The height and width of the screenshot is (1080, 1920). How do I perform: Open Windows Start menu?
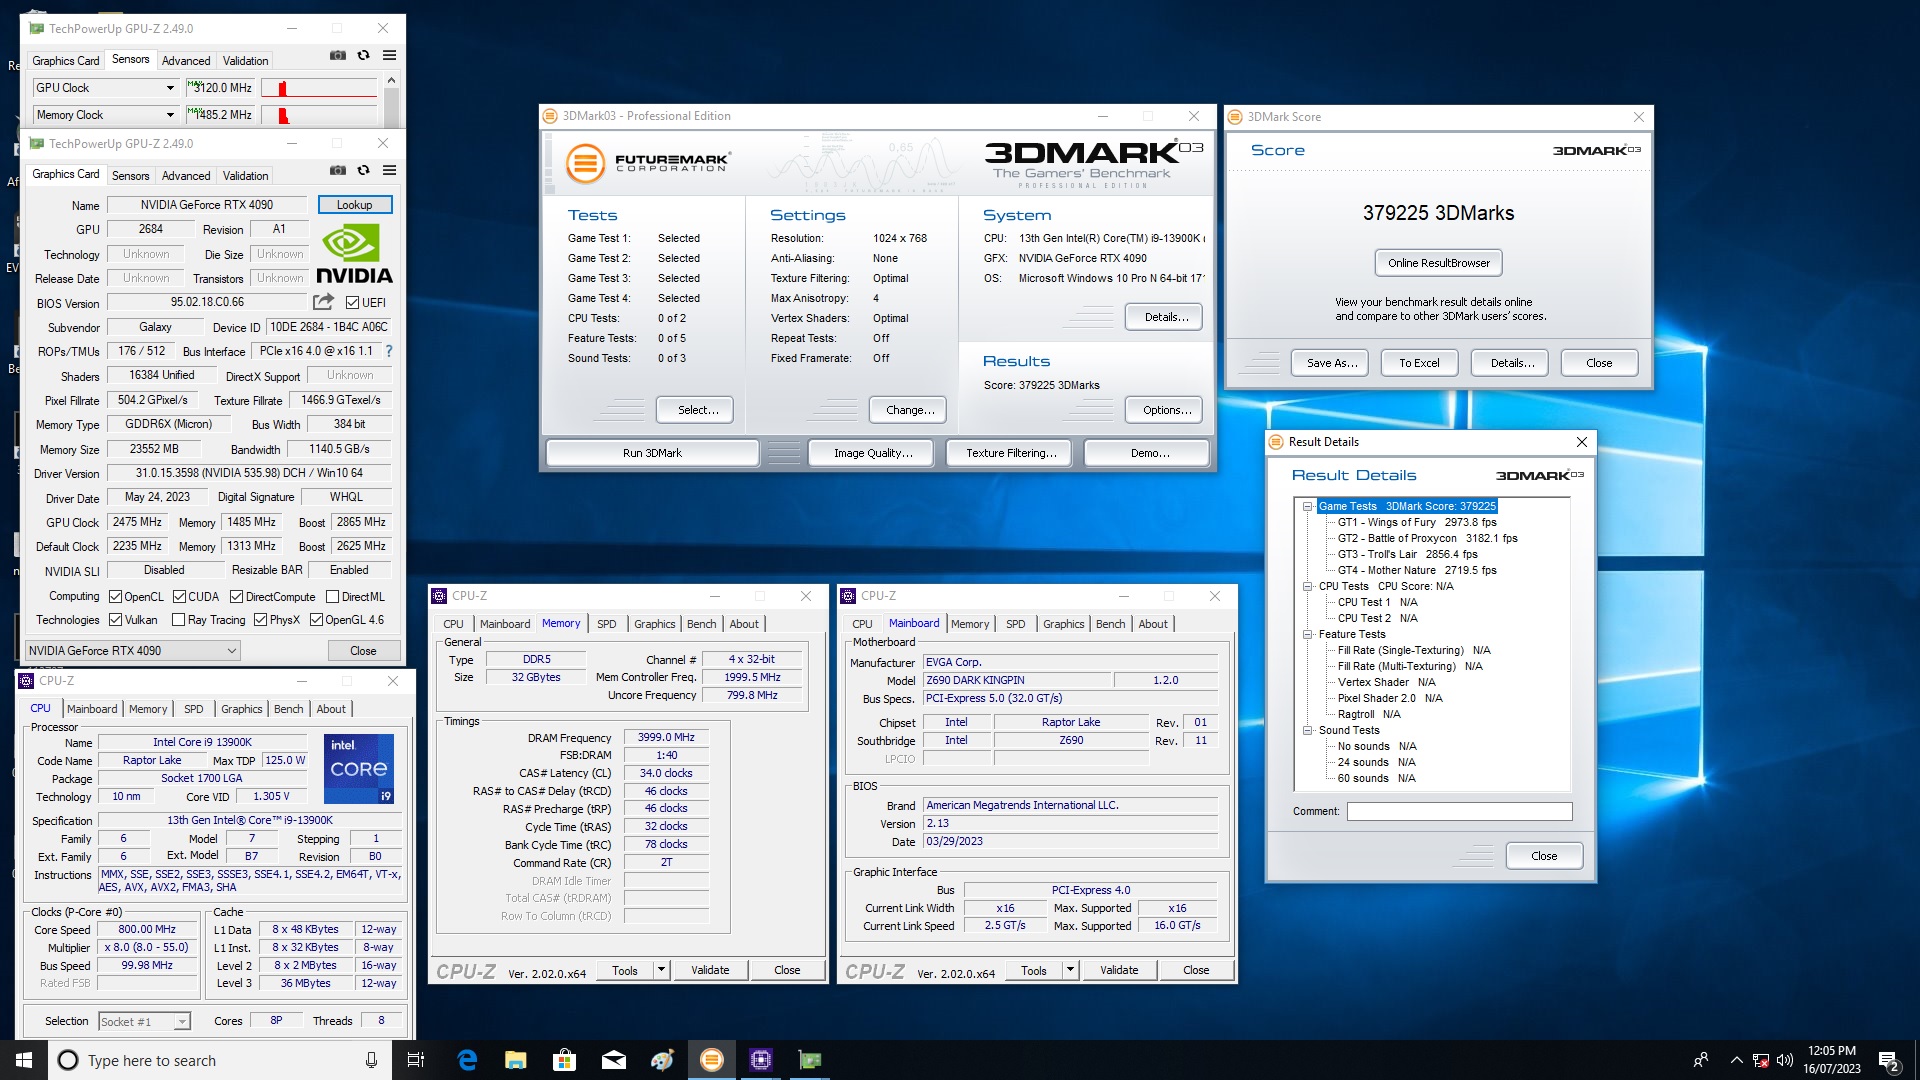24,1060
